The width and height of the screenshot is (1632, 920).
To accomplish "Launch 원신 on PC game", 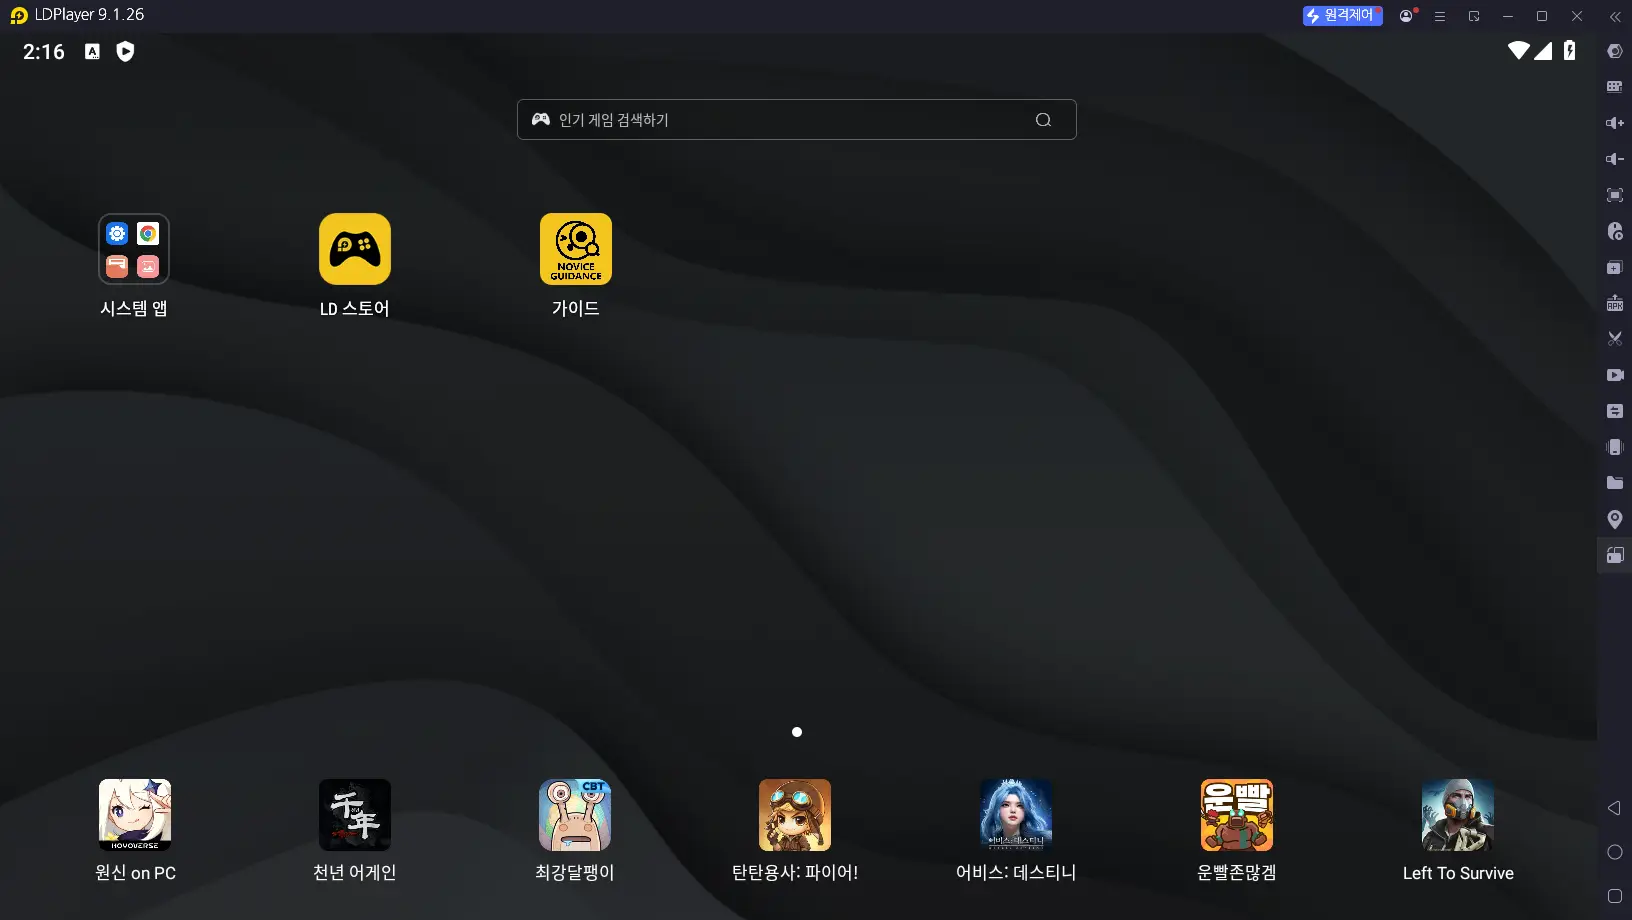I will tap(135, 815).
